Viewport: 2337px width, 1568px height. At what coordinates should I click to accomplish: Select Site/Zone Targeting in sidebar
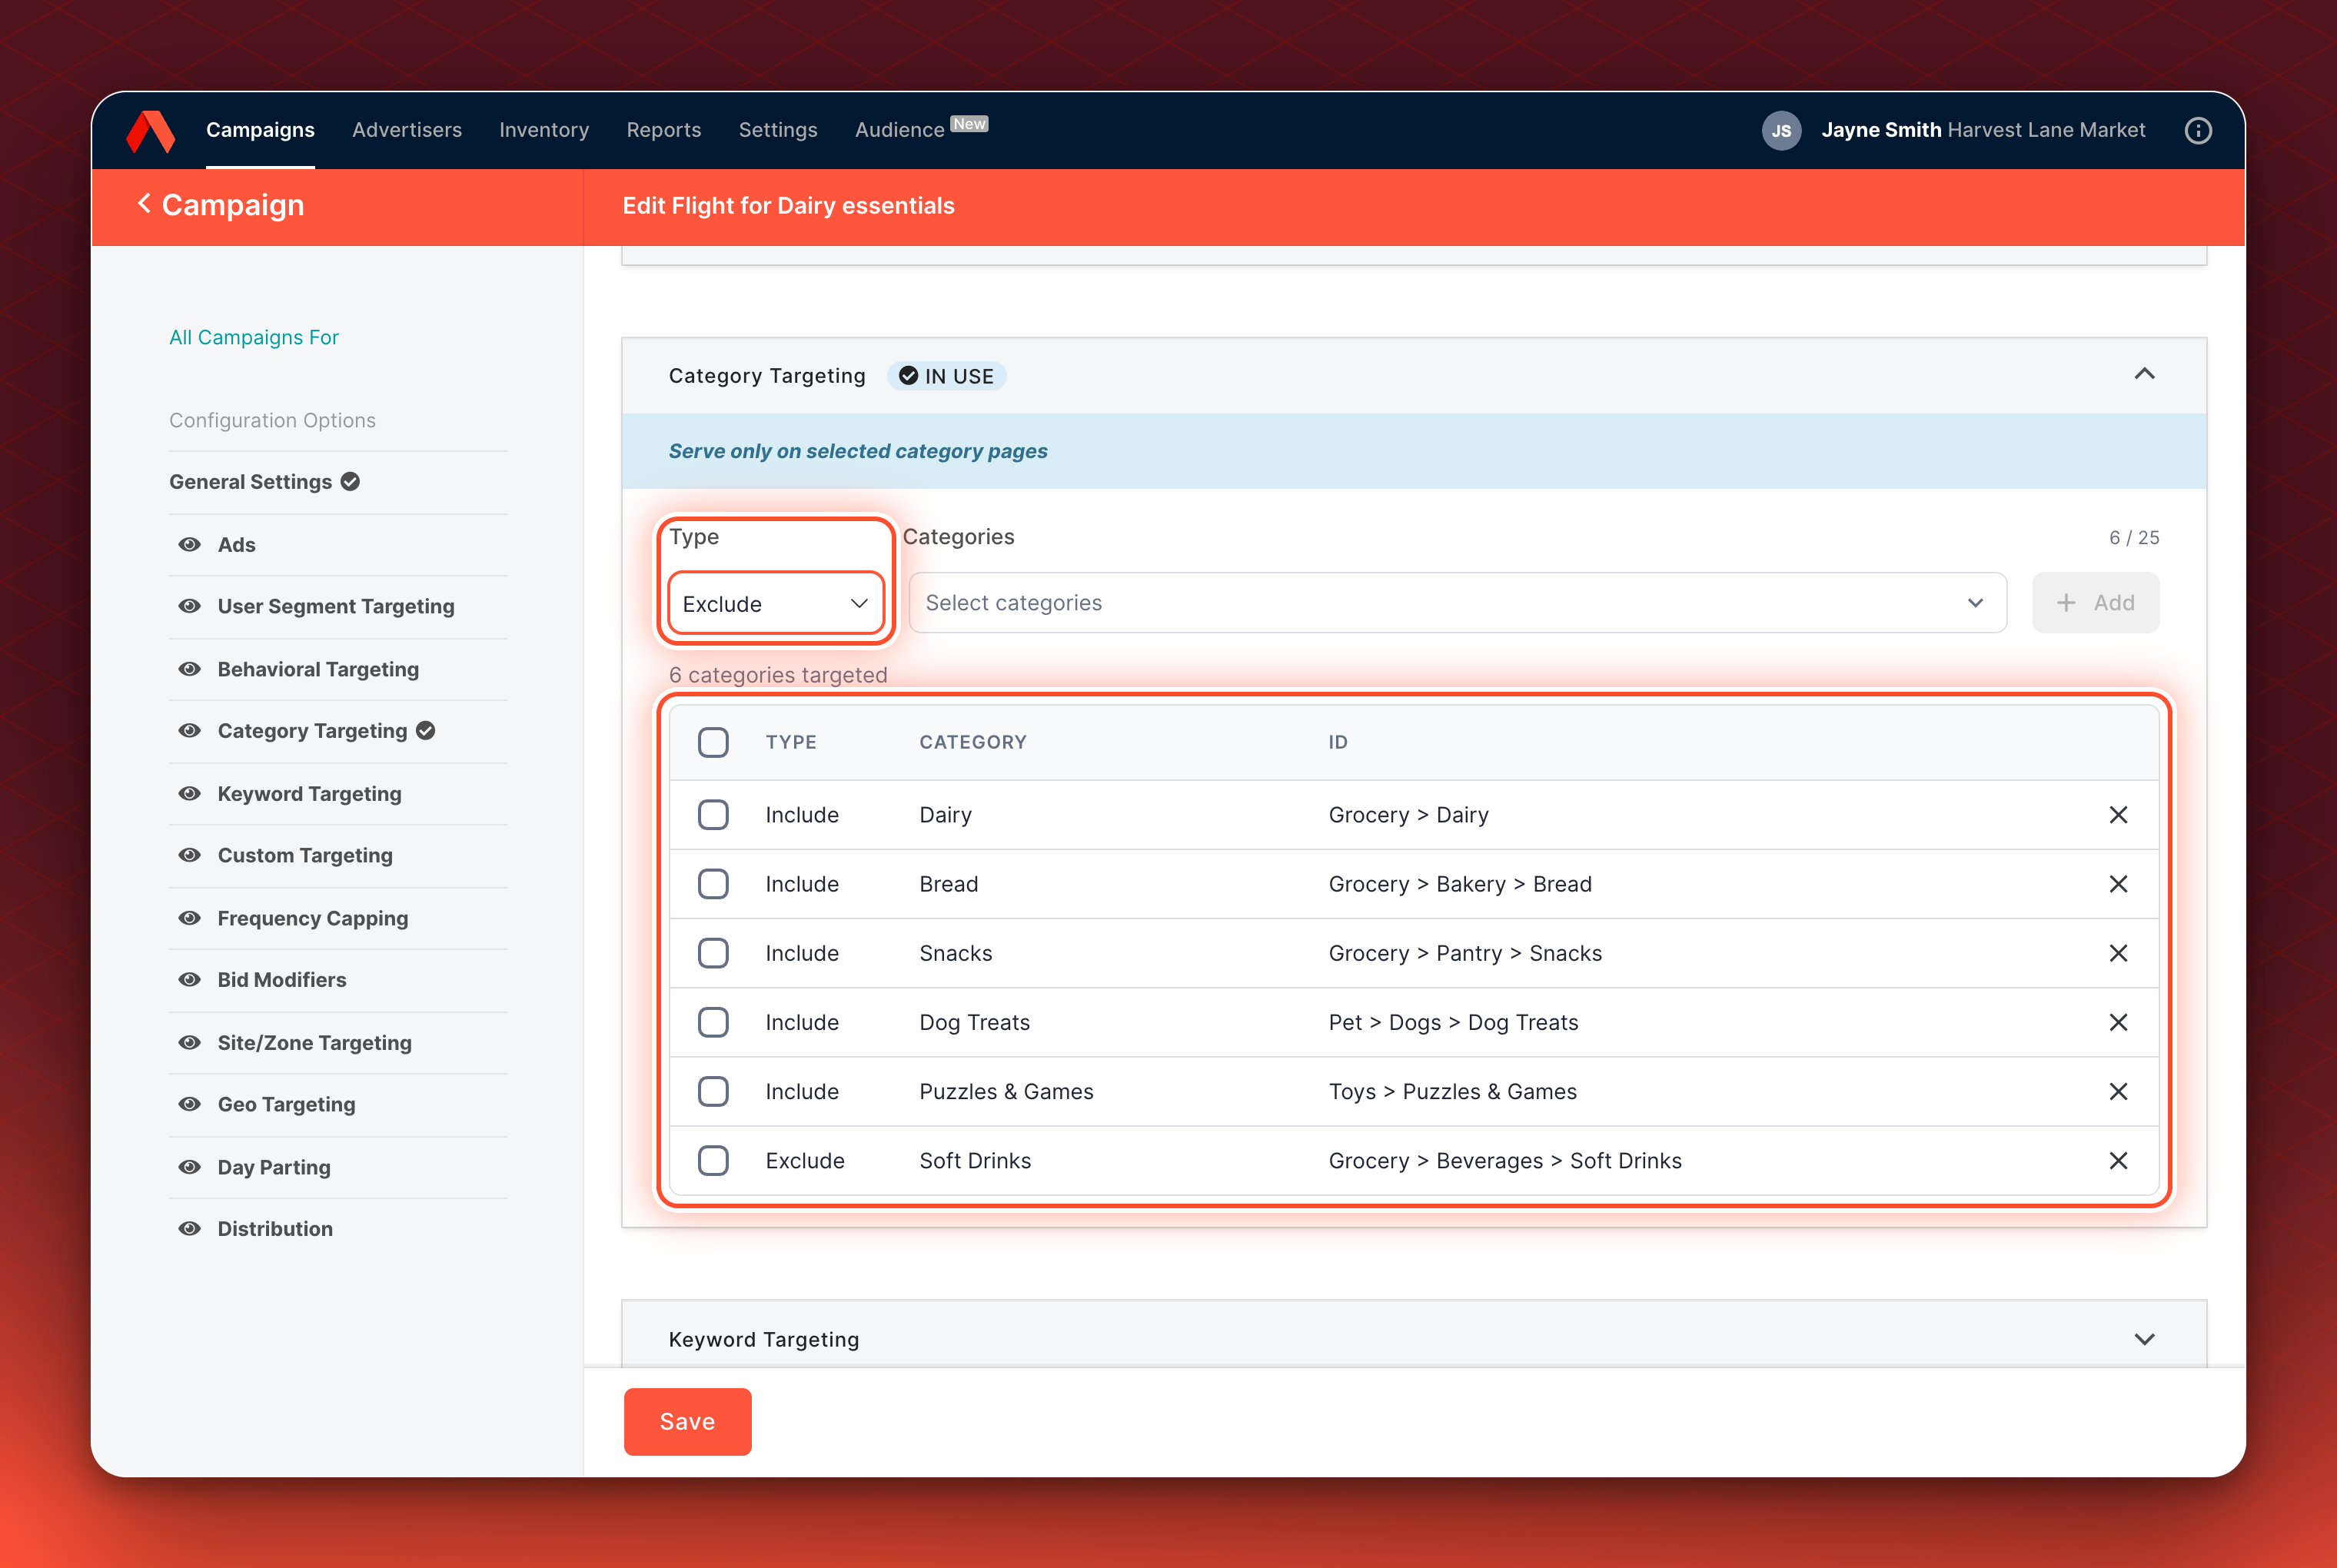pos(314,1042)
